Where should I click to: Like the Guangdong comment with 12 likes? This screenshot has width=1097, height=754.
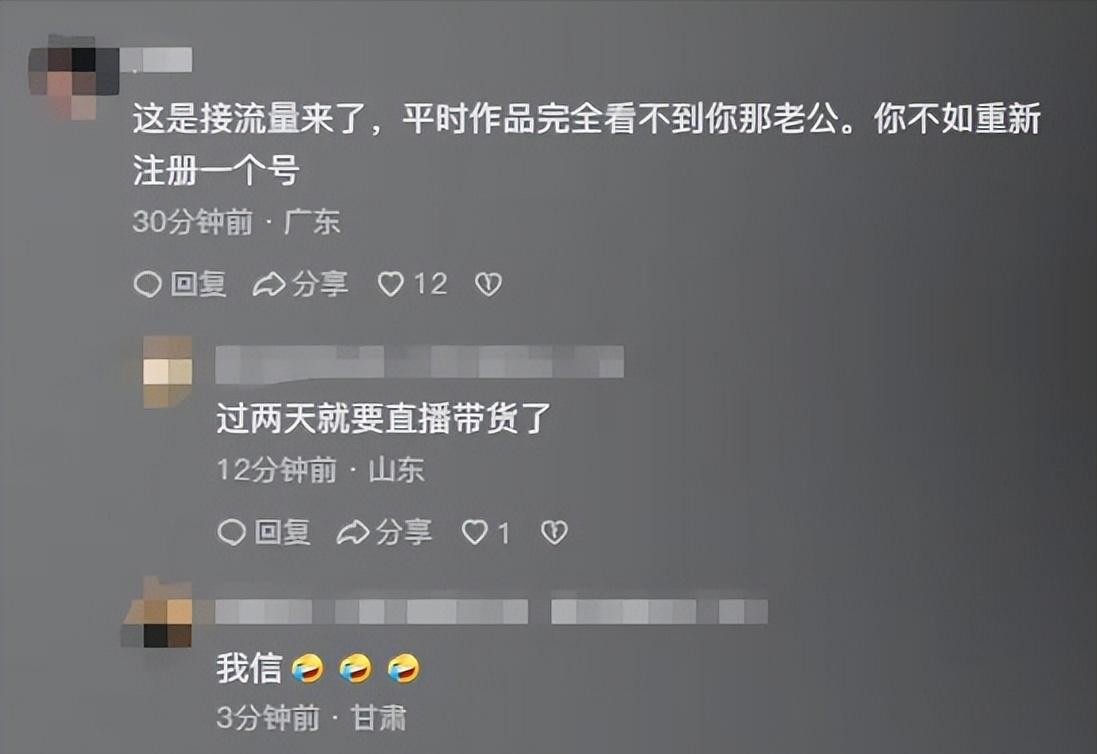390,284
